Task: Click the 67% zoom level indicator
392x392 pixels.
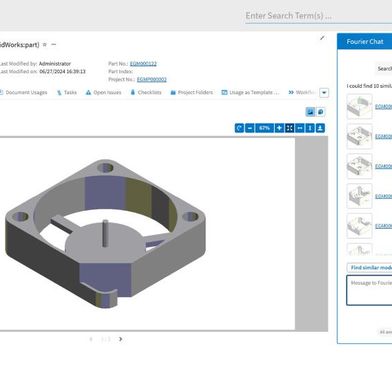Action: pos(264,128)
